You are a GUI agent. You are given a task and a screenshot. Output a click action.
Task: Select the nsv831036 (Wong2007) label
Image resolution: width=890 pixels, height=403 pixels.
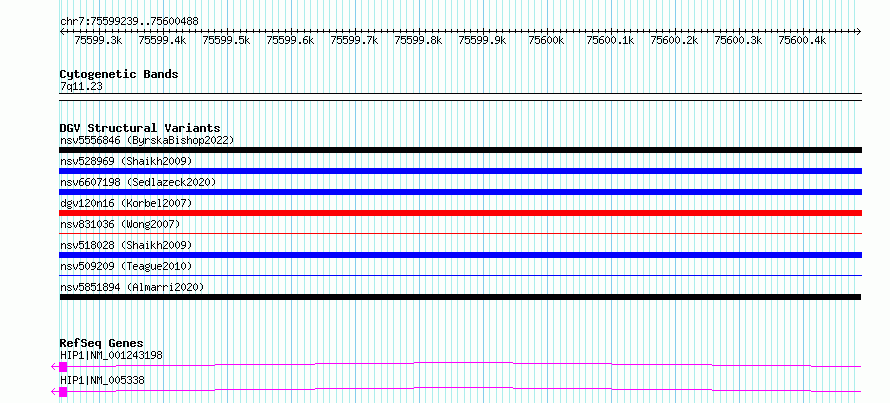120,224
